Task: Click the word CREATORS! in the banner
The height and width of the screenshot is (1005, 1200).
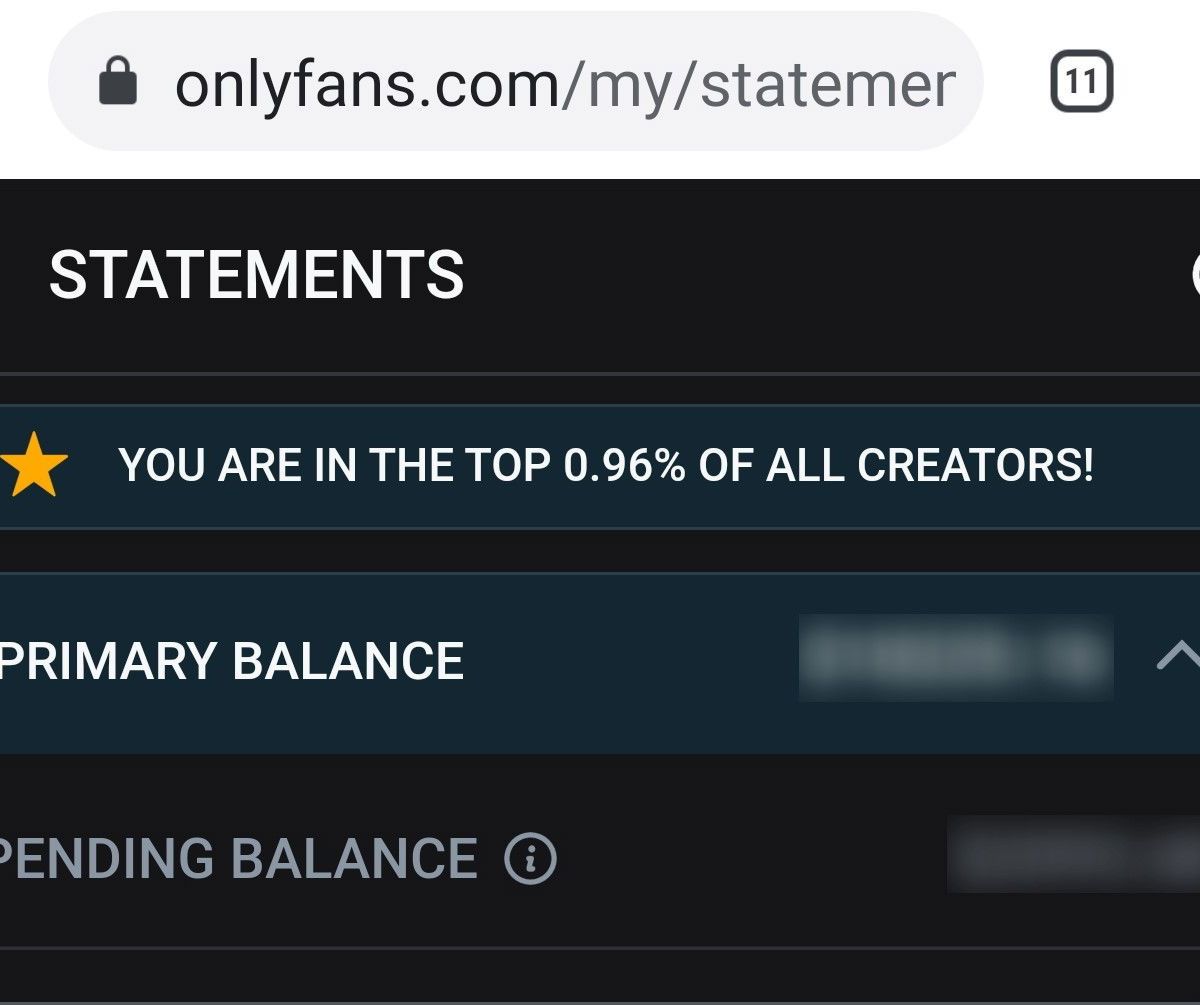Action: point(975,466)
